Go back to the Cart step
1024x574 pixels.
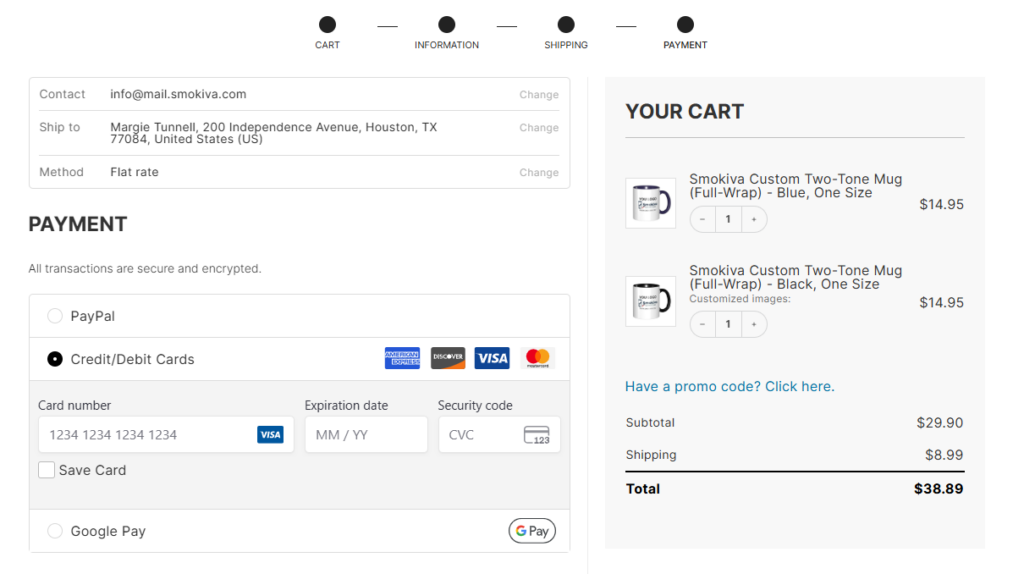coord(327,25)
